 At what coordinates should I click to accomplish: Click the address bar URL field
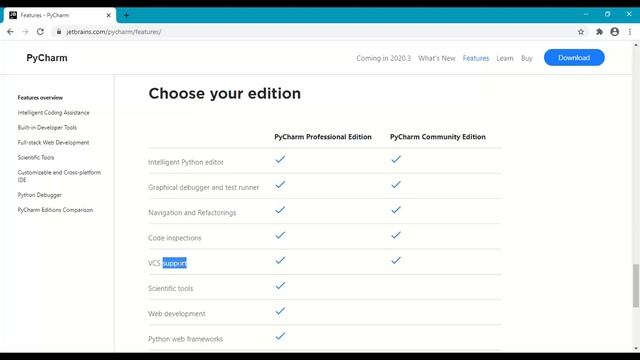(314, 31)
